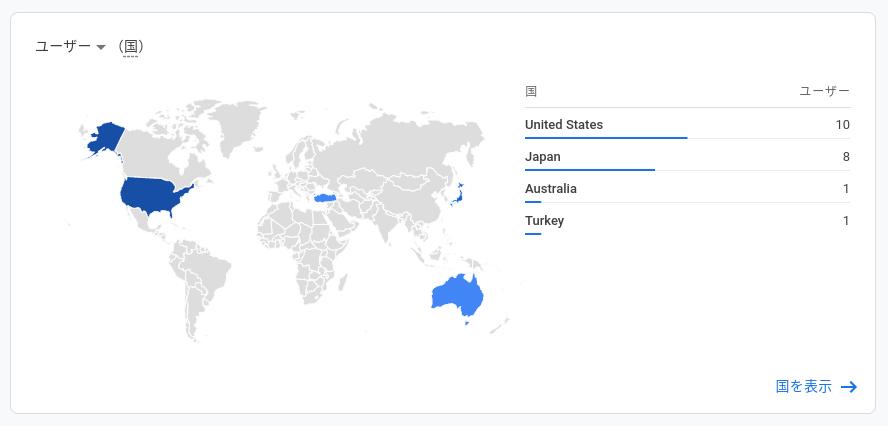The width and height of the screenshot is (888, 426).
Task: Click the Japan user count 8
Action: click(x=846, y=157)
